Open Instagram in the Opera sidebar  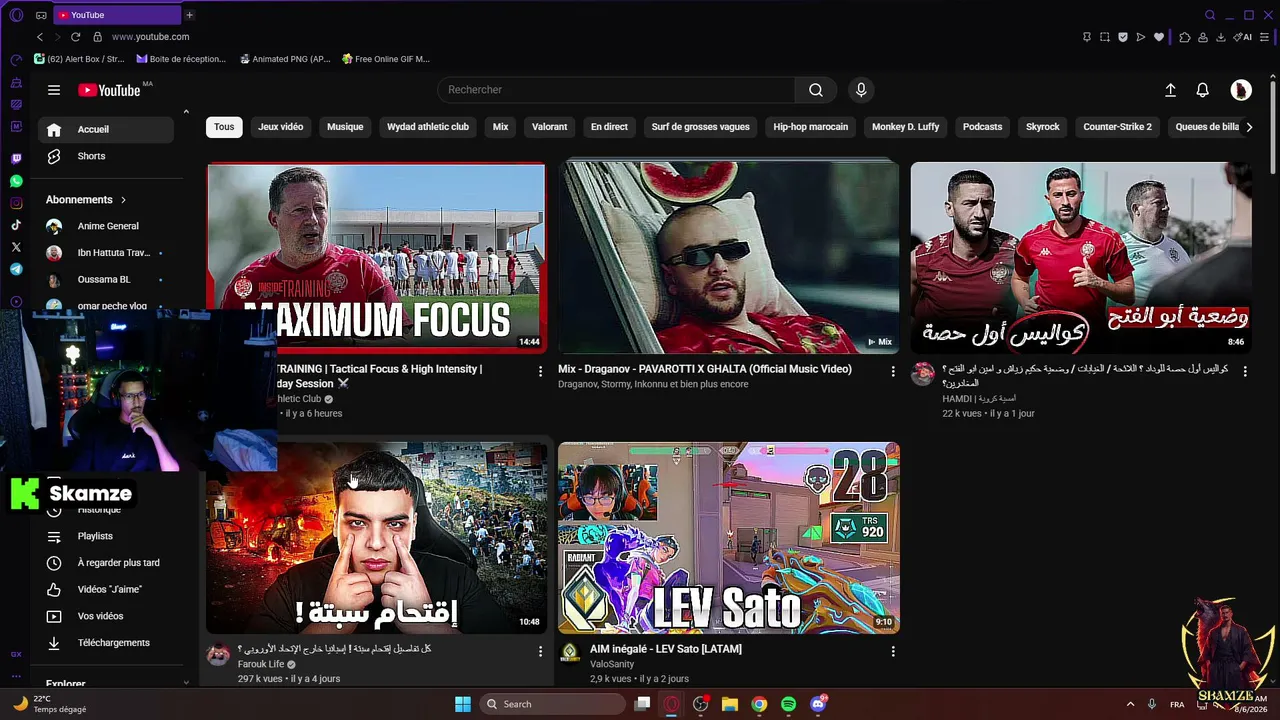16,203
